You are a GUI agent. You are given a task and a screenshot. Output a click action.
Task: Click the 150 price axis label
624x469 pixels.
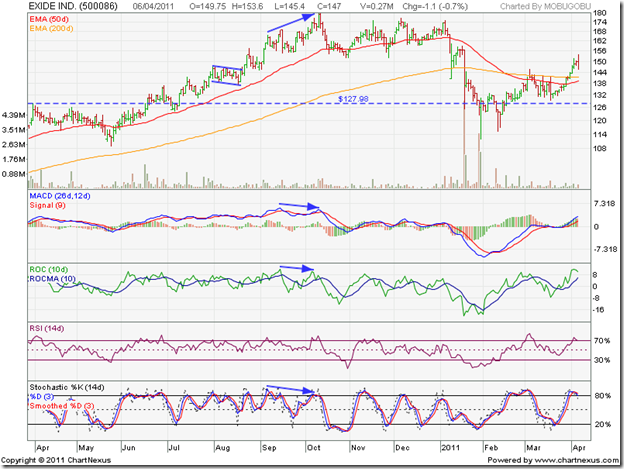[x=600, y=62]
